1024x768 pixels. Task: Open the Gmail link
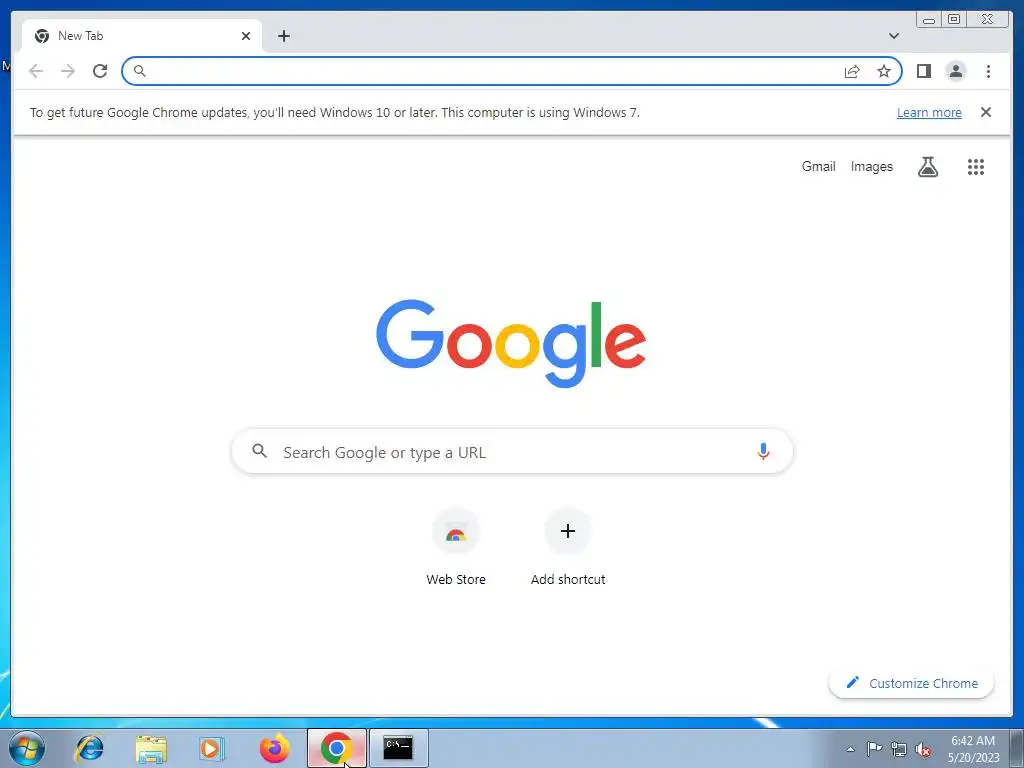(818, 167)
